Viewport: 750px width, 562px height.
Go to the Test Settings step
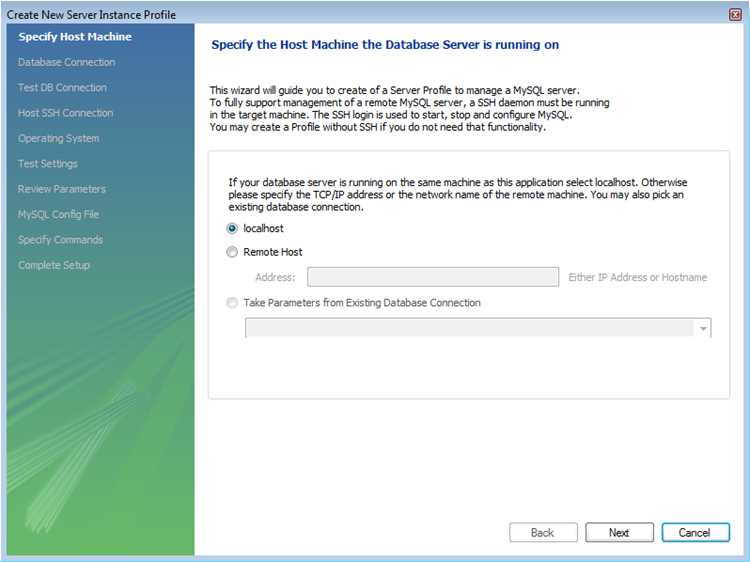(48, 164)
